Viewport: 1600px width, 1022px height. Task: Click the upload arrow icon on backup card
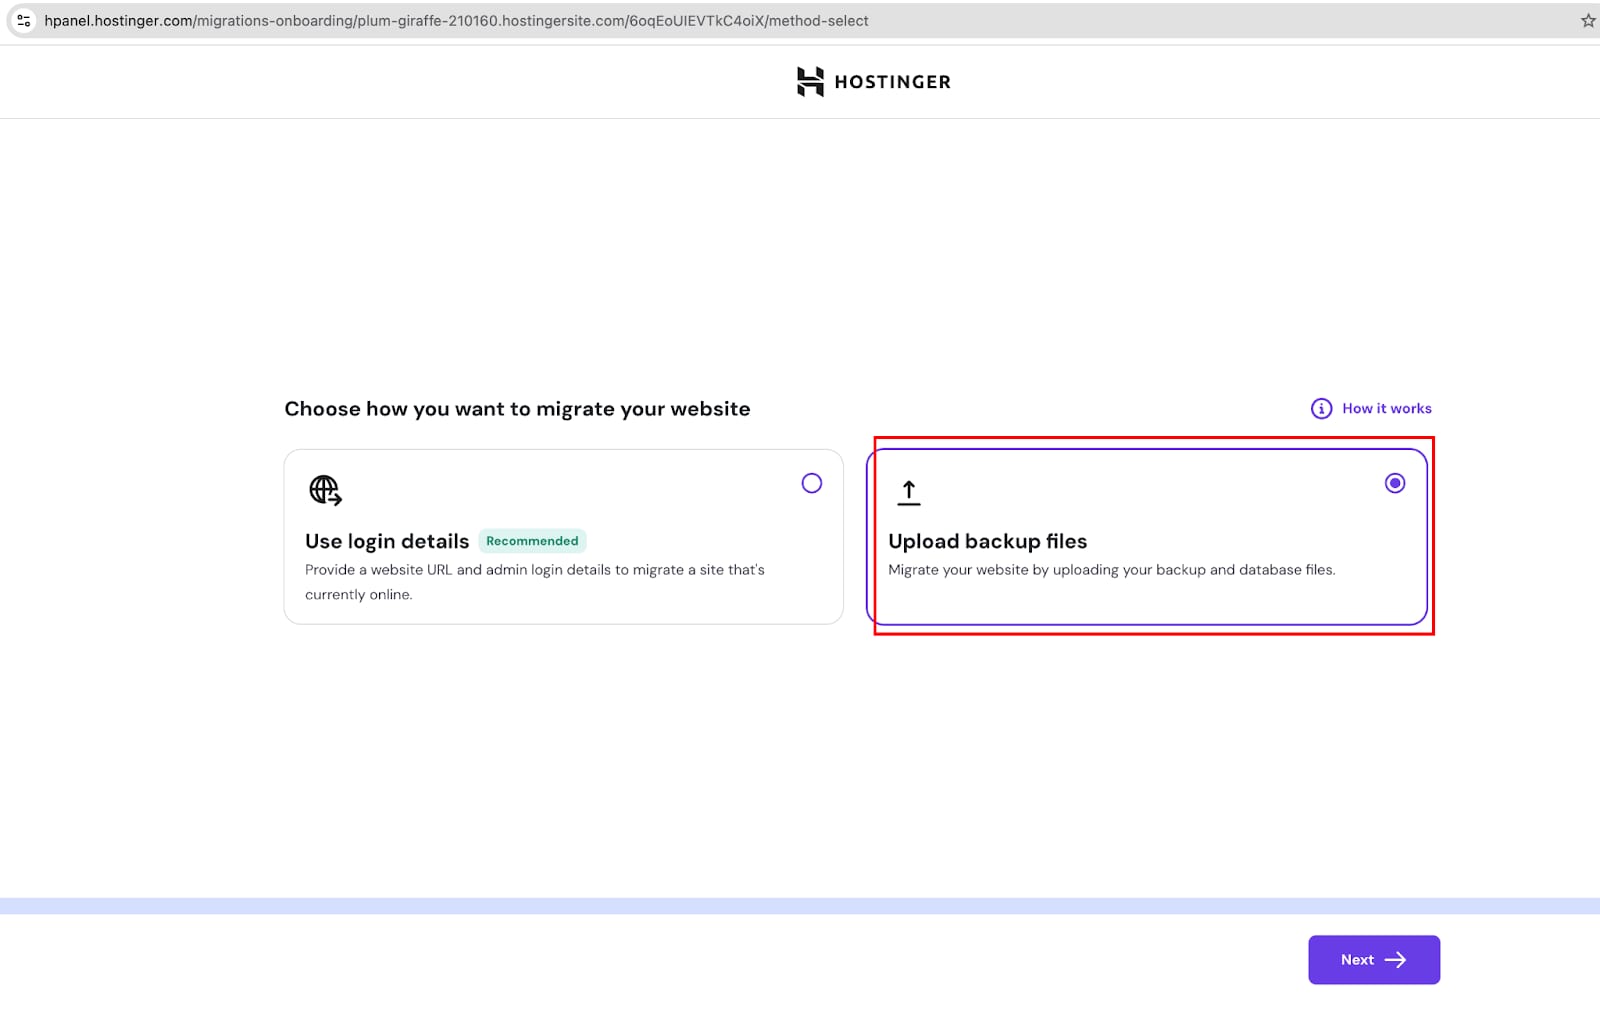(908, 492)
